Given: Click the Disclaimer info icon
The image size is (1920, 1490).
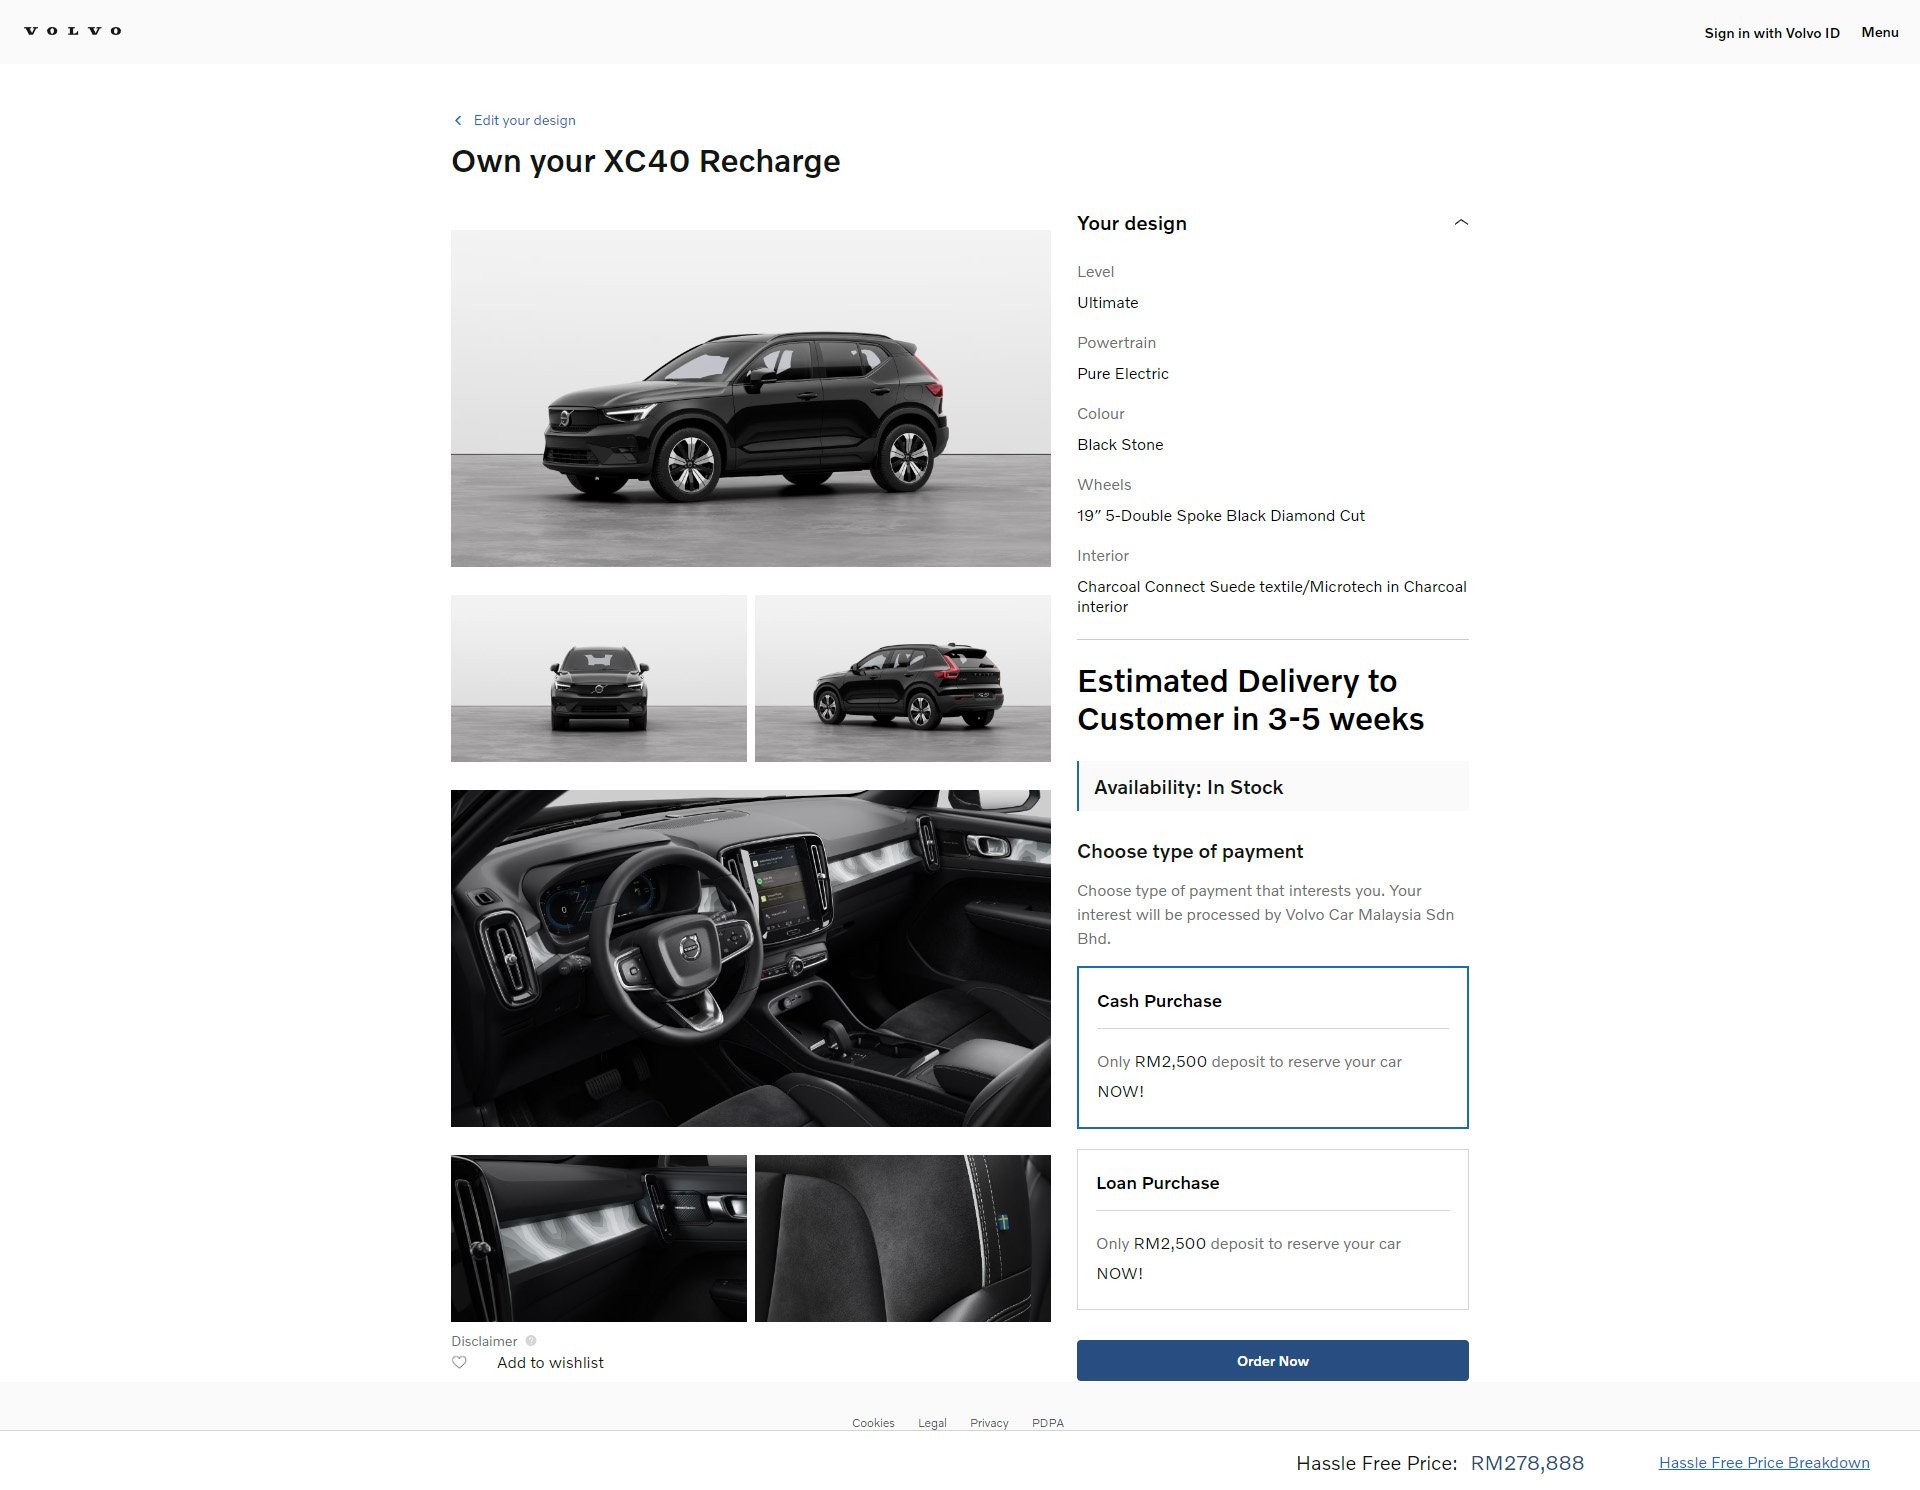Looking at the screenshot, I should click(x=531, y=1341).
